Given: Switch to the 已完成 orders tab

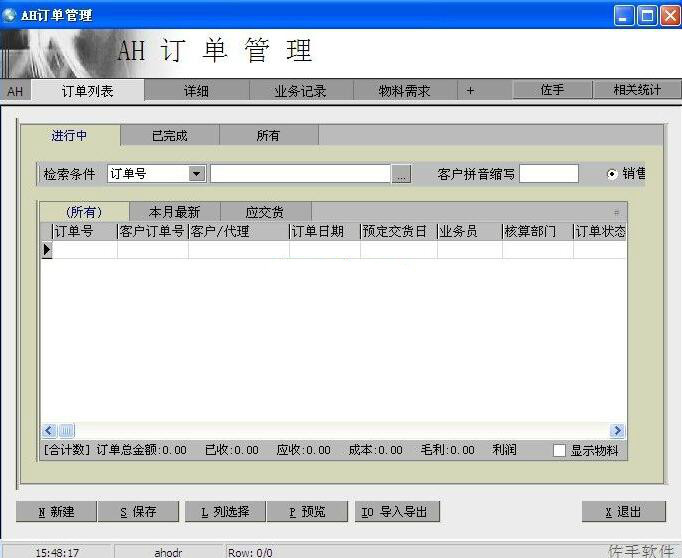Looking at the screenshot, I should [170, 136].
